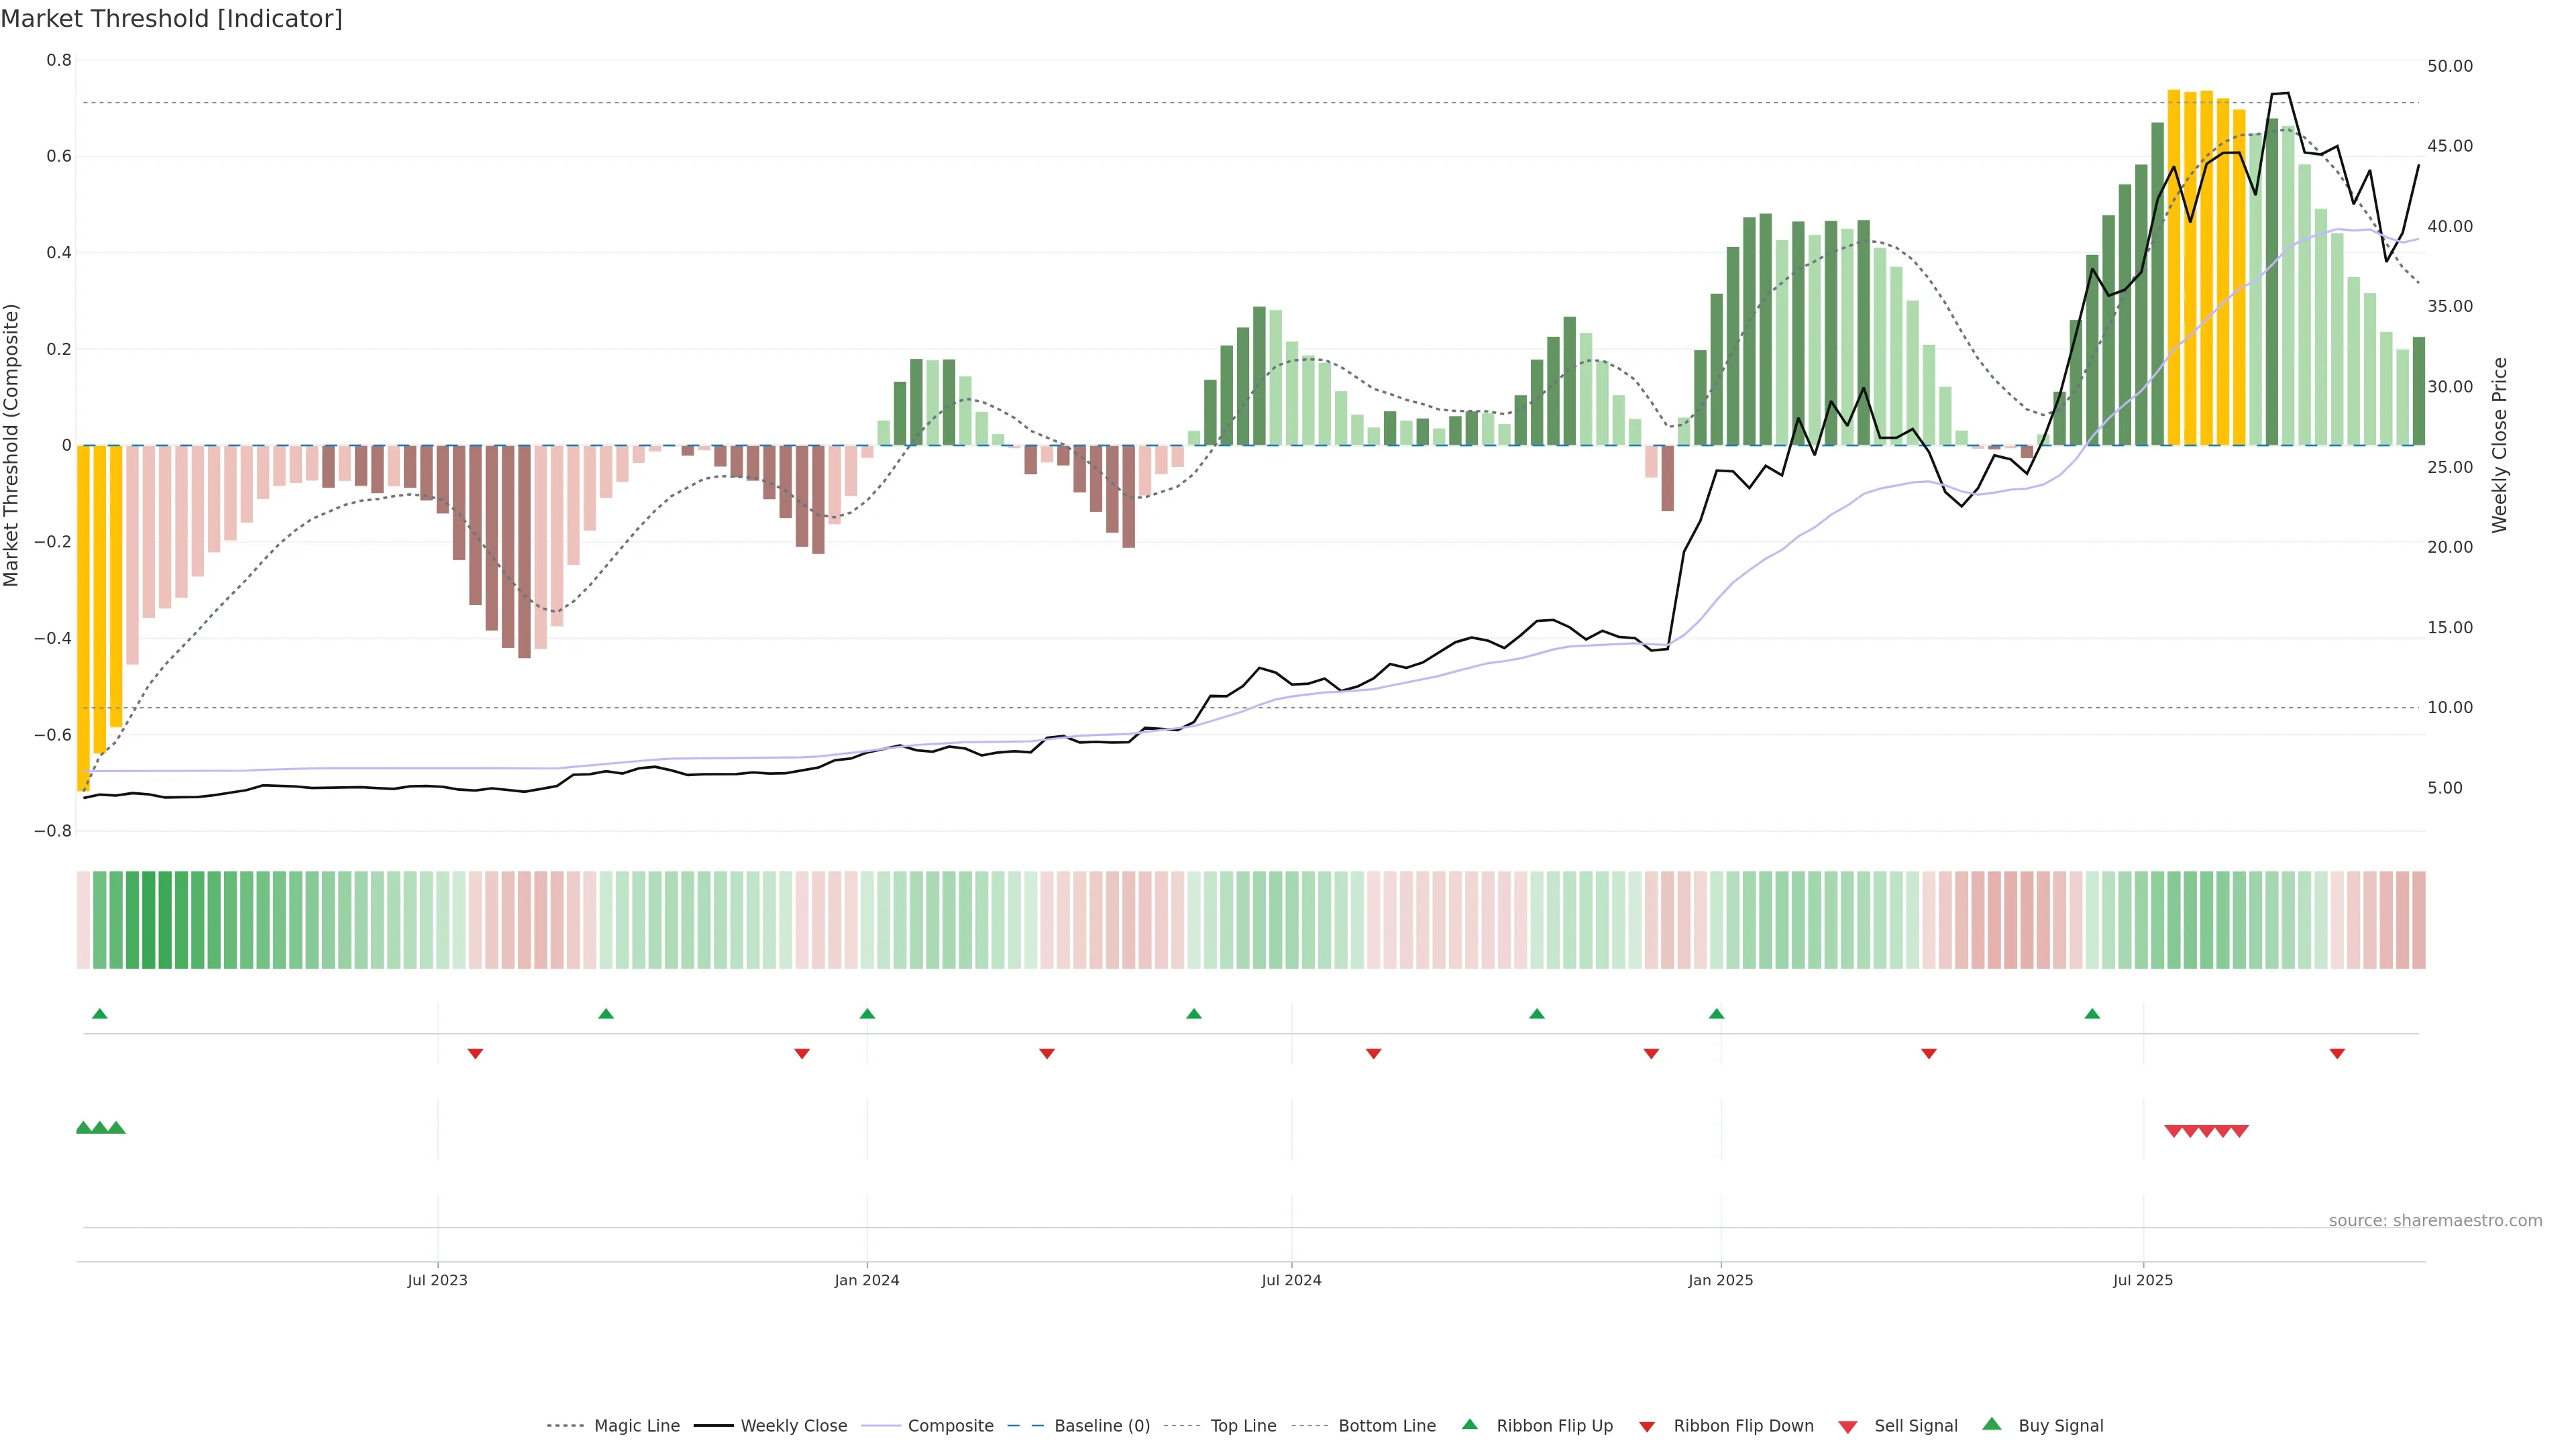Image resolution: width=2576 pixels, height=1449 pixels.
Task: Click the Market Threshold [Indicator] chart title
Action: 171,19
